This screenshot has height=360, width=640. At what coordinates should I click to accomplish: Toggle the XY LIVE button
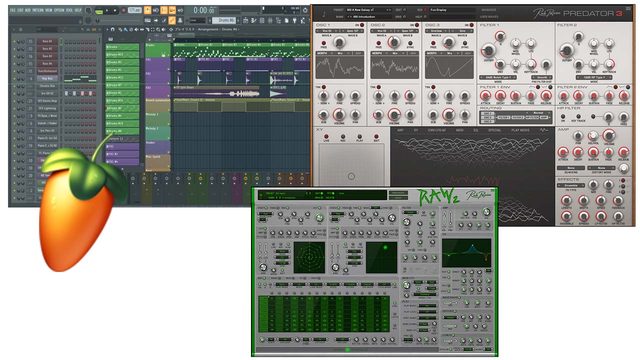click(x=326, y=138)
